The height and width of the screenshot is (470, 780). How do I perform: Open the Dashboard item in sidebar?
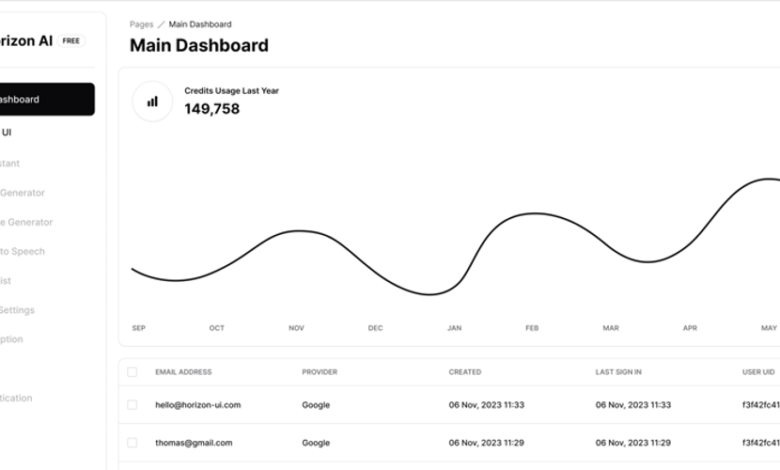tap(47, 99)
